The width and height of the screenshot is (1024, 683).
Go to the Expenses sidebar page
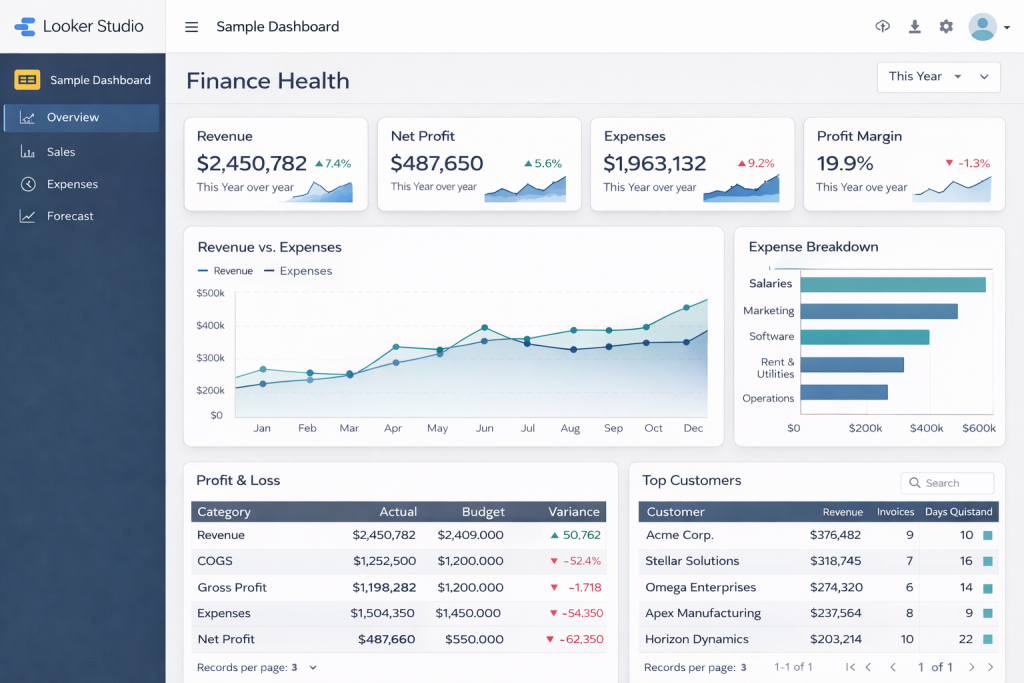(x=72, y=184)
